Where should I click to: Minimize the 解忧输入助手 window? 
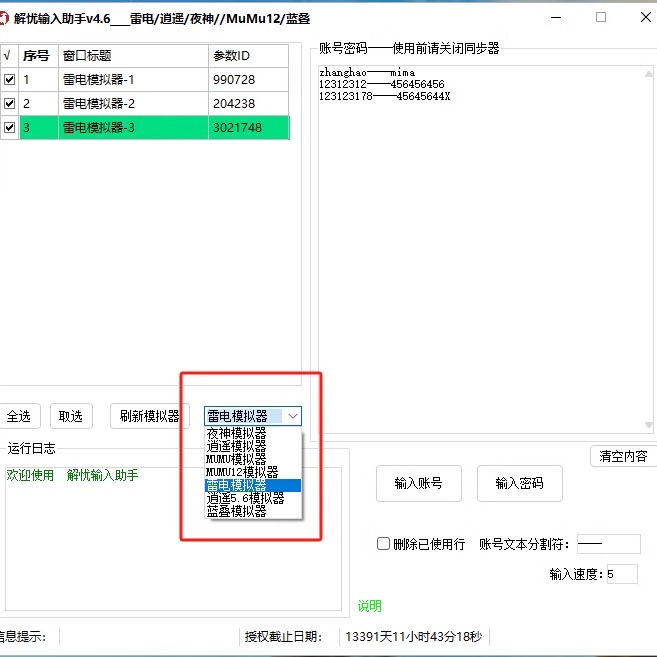pos(556,18)
